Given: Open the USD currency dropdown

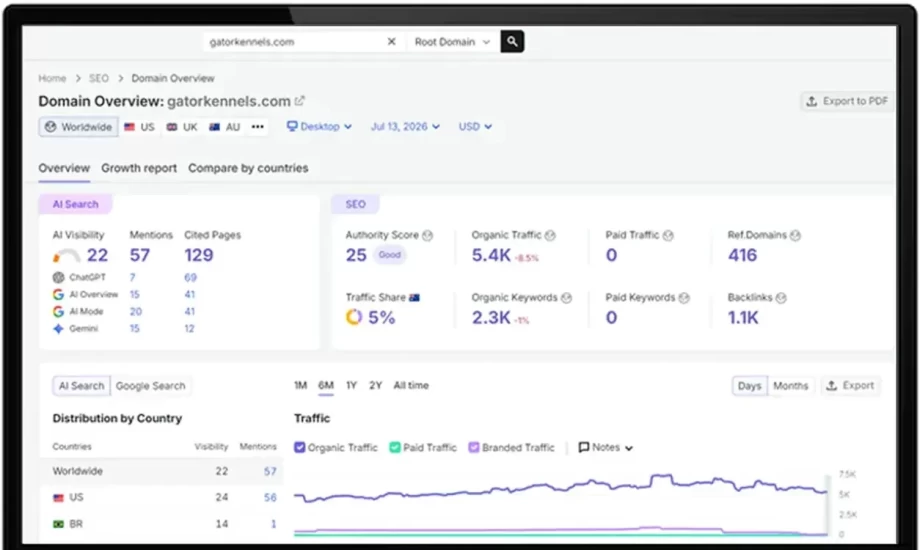Looking at the screenshot, I should 475,127.
